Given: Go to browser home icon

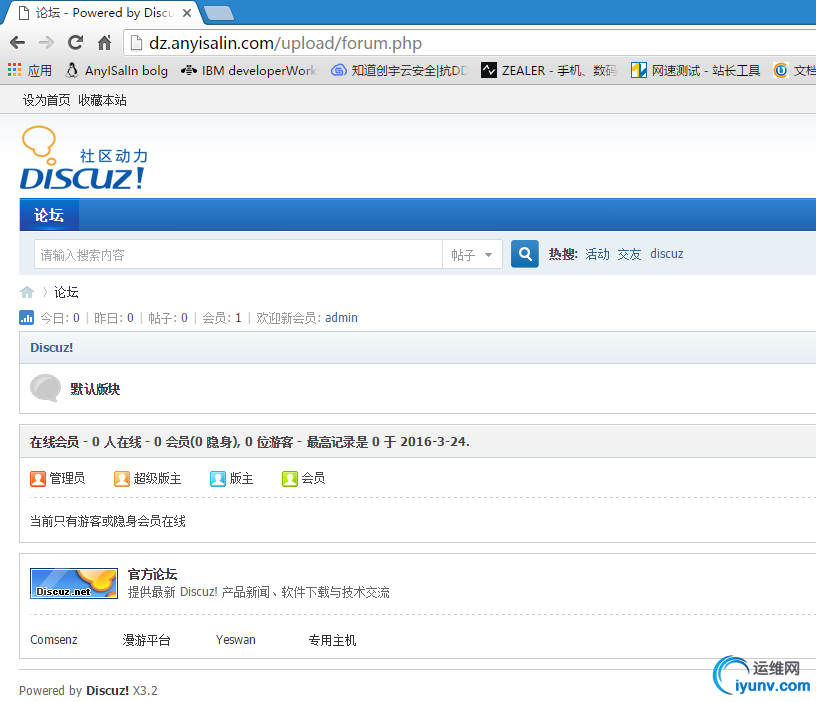Looking at the screenshot, I should pyautogui.click(x=105, y=43).
